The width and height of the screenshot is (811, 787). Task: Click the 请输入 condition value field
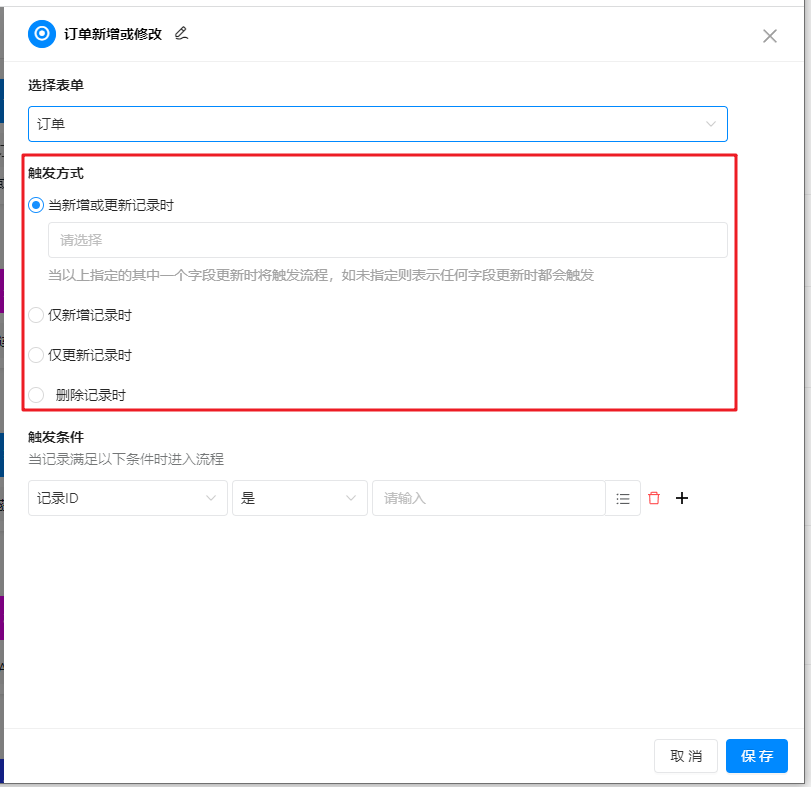488,498
